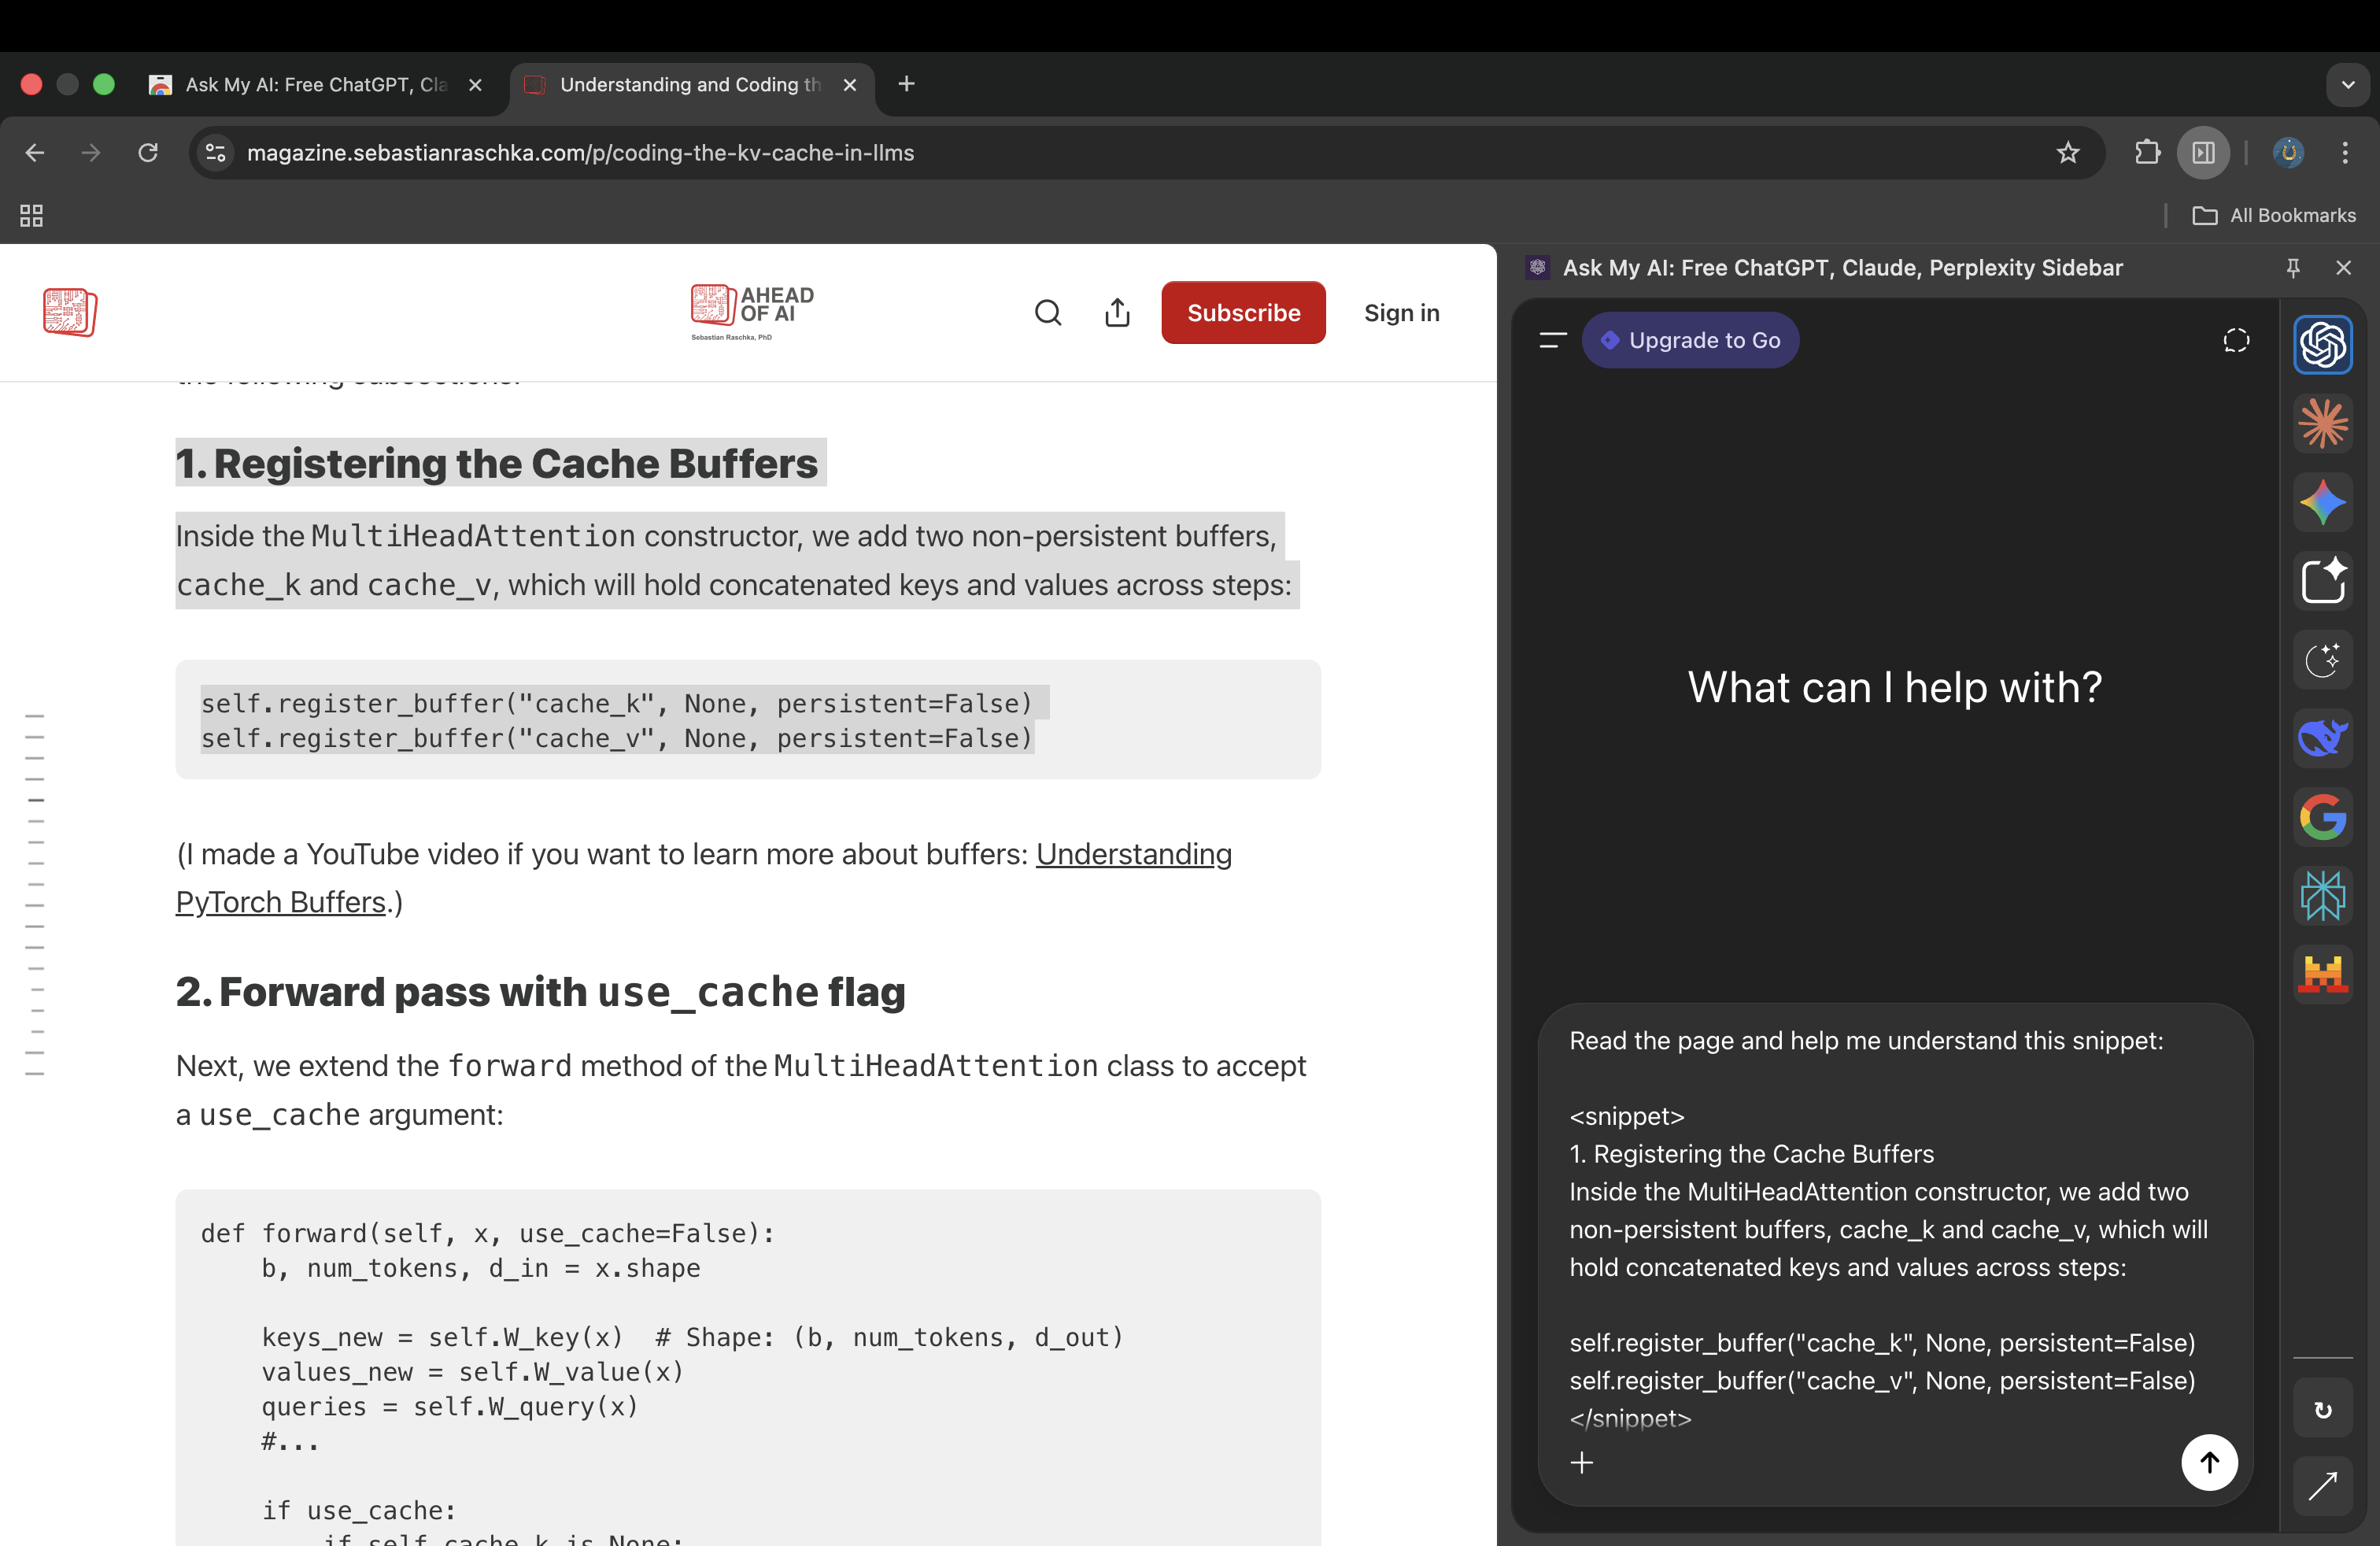Screen dimensions: 2380x1546
Task: Select the Google search icon in sidebar
Action: click(2323, 817)
